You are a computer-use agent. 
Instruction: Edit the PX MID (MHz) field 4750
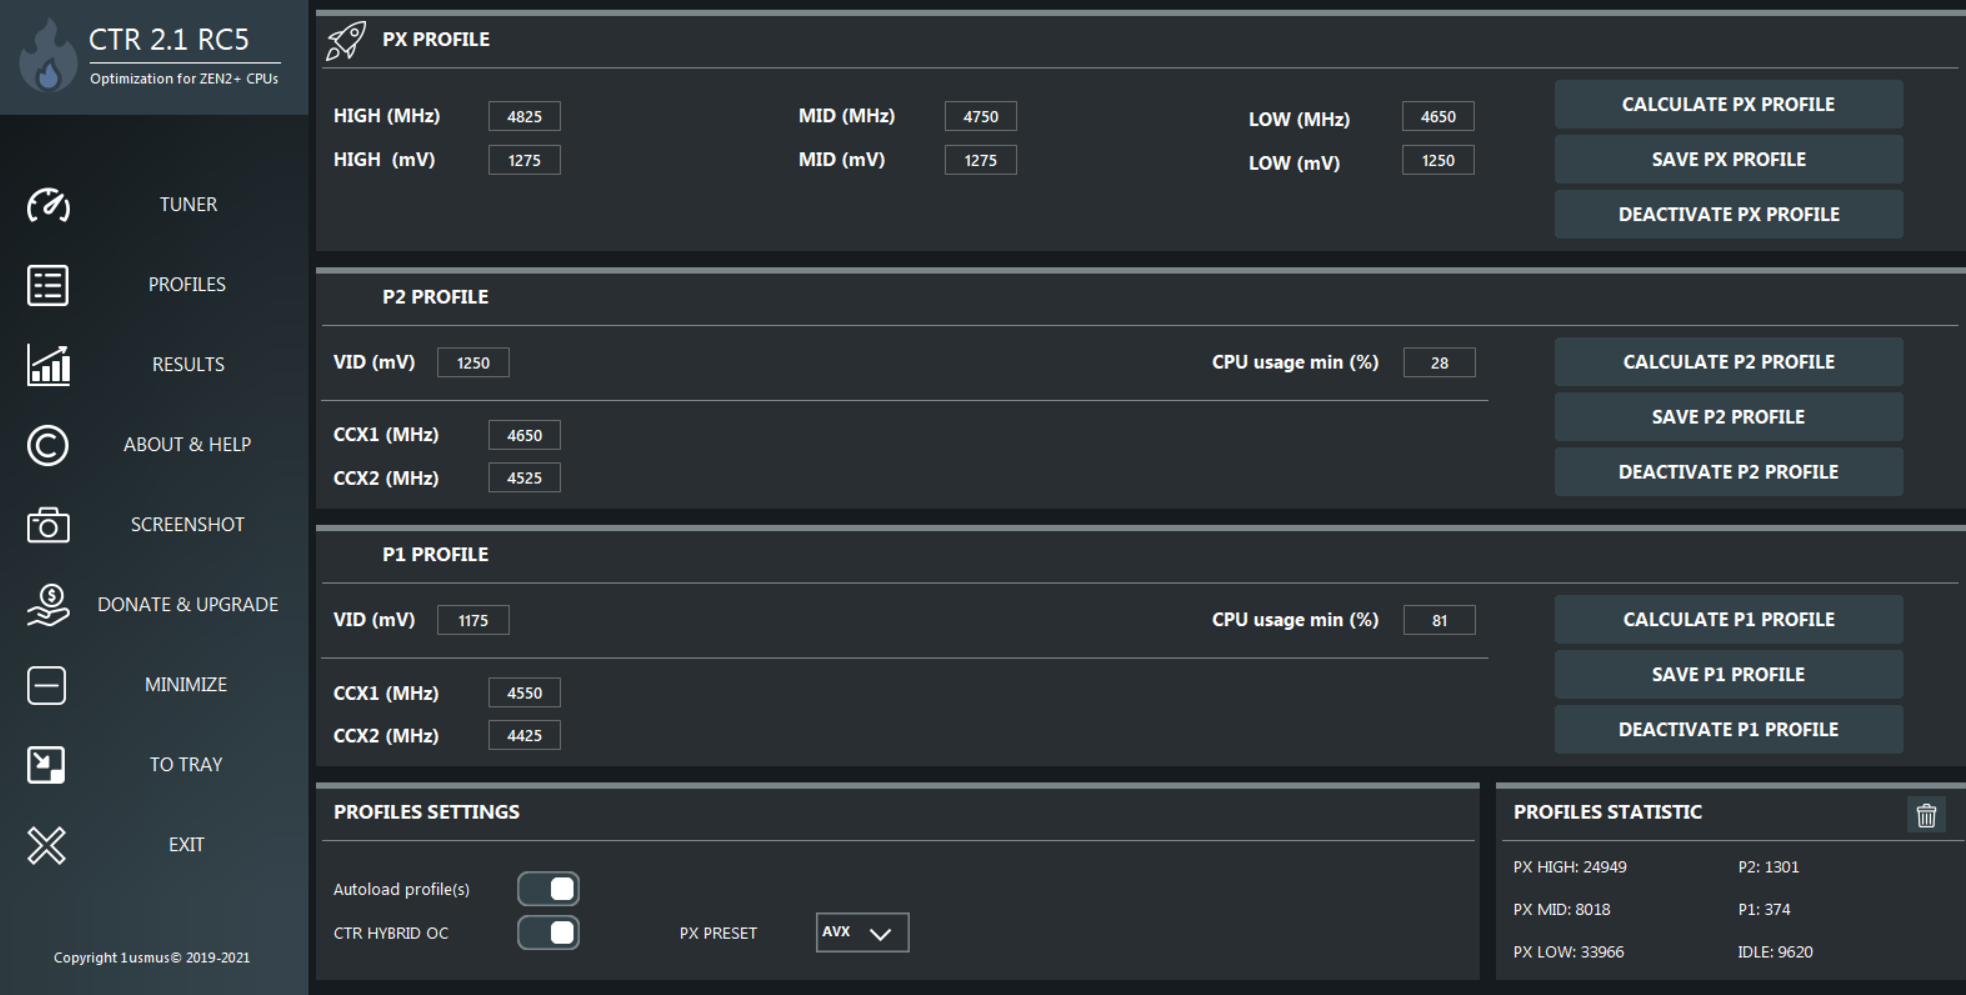pos(980,116)
